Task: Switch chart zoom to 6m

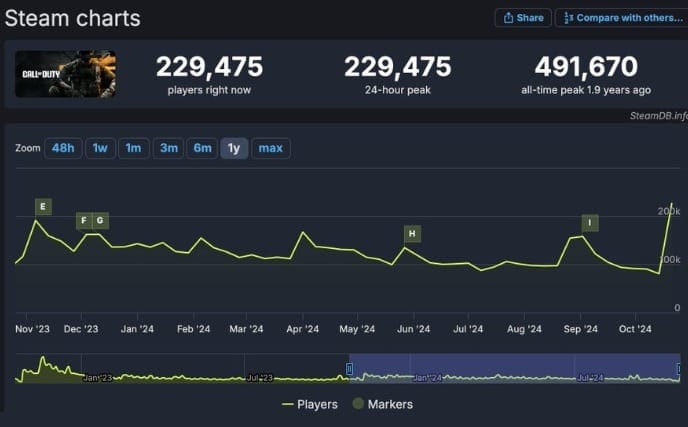Action: coord(202,148)
